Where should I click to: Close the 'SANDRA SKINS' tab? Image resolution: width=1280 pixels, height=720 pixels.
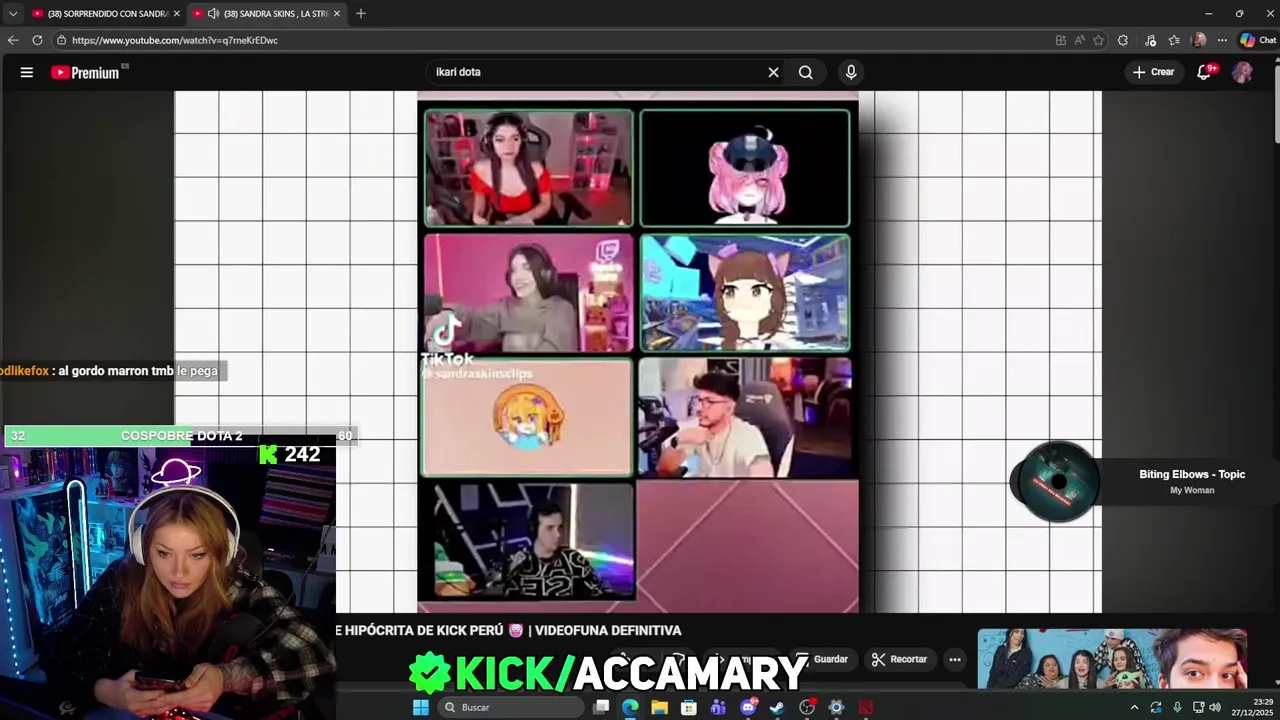tap(337, 14)
